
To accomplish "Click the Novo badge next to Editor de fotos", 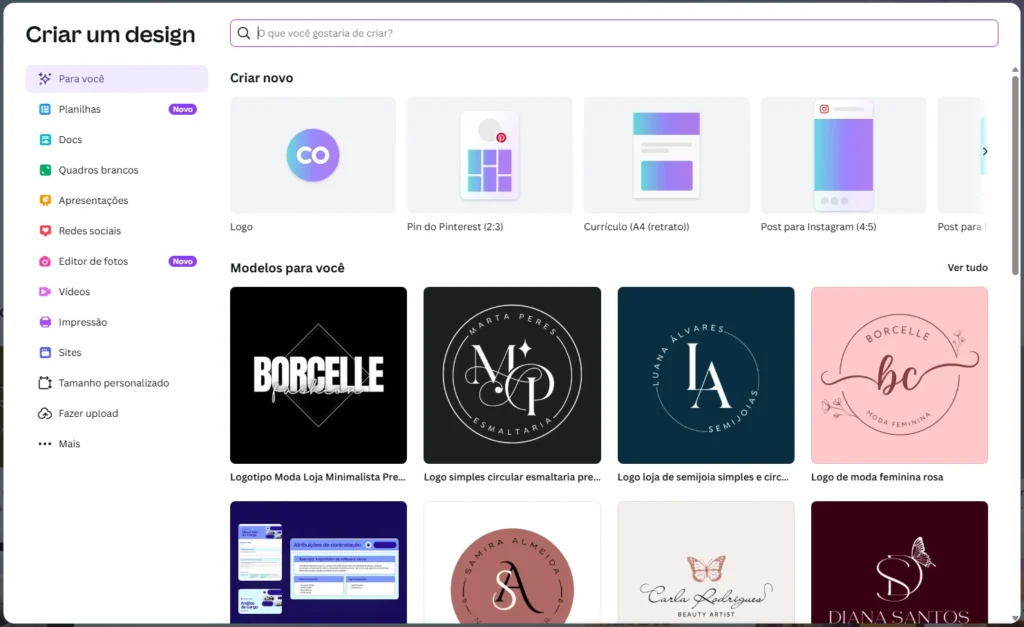I will [x=183, y=261].
